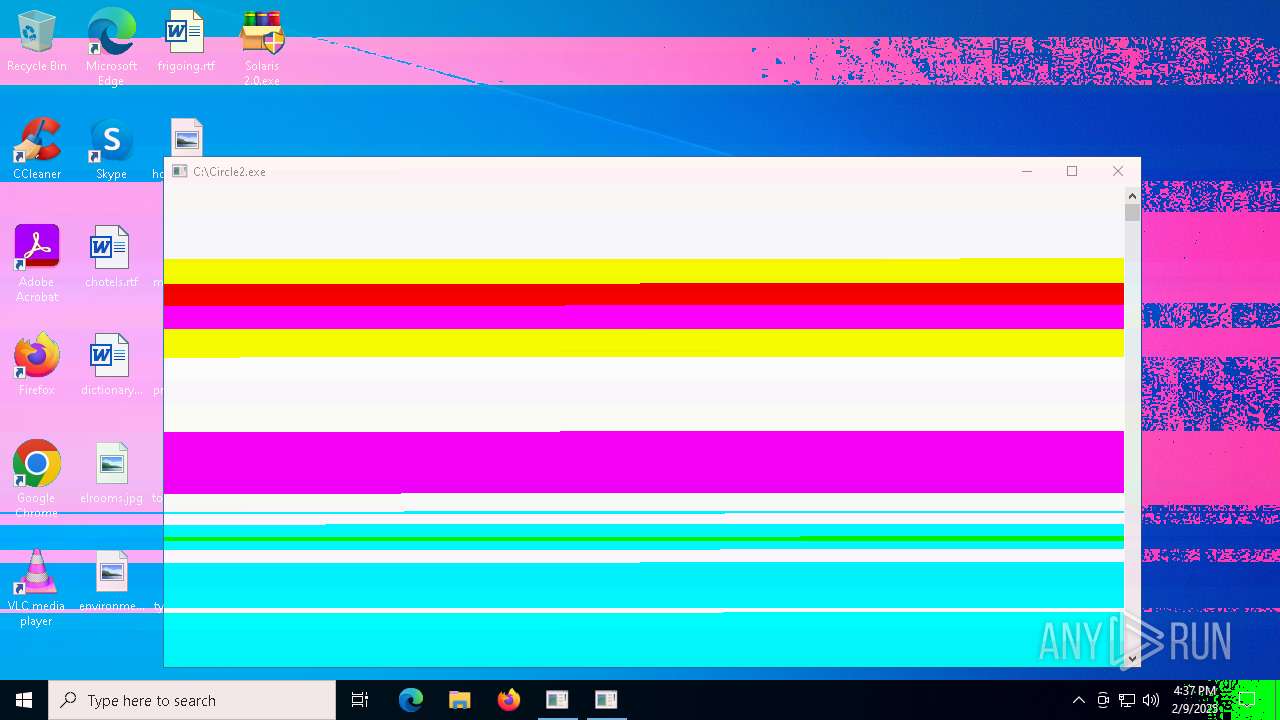1280x720 pixels.
Task: Open network status tray icon
Action: (1127, 700)
